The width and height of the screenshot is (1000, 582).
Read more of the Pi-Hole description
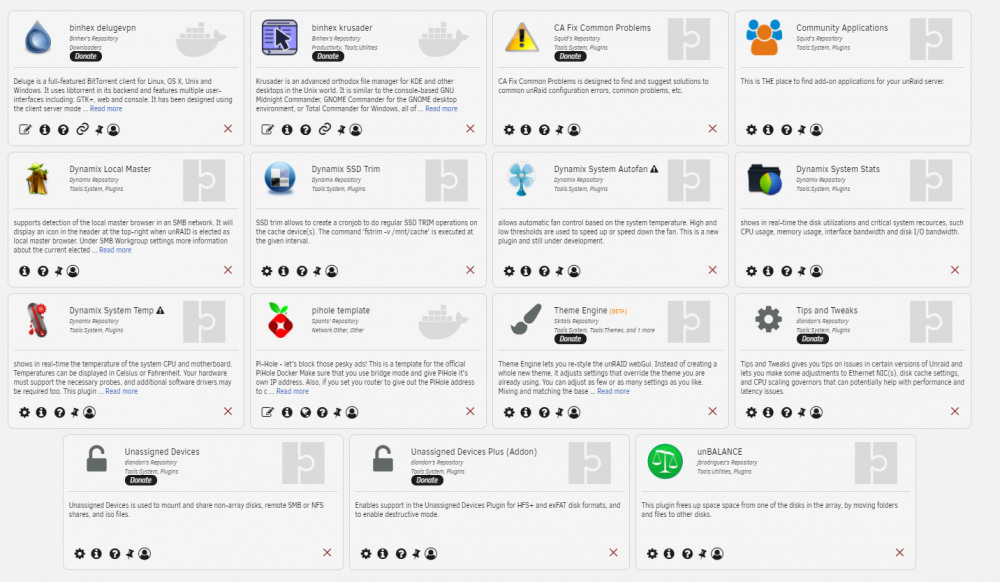(292, 391)
